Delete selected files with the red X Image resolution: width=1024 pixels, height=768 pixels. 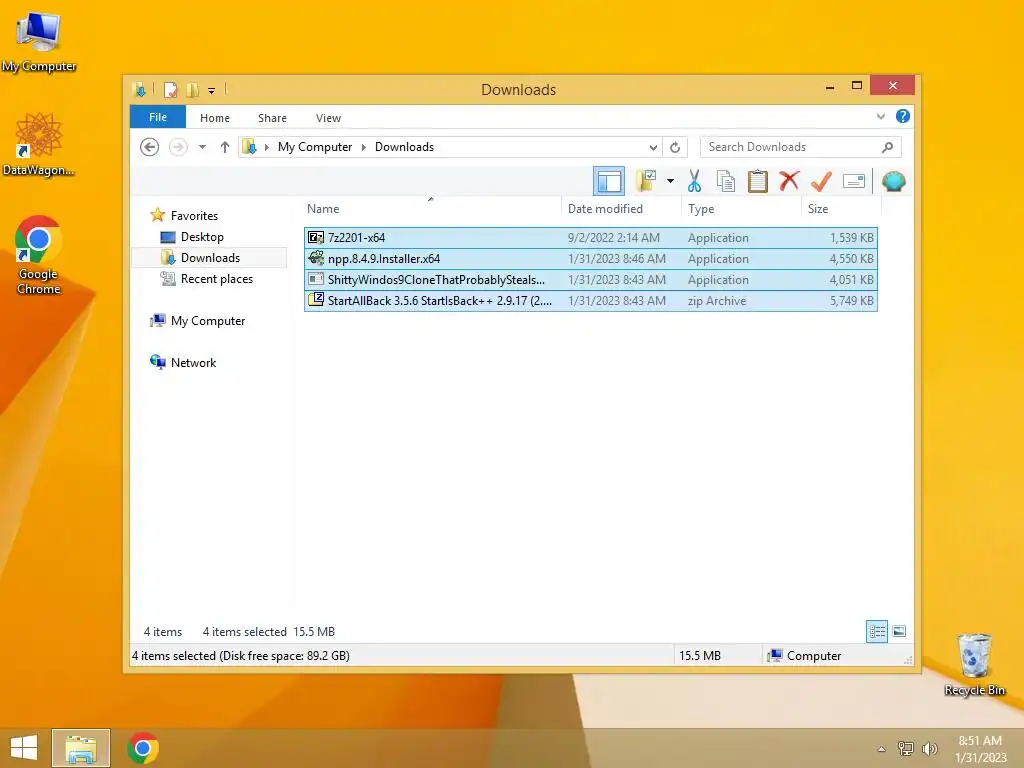[x=790, y=180]
